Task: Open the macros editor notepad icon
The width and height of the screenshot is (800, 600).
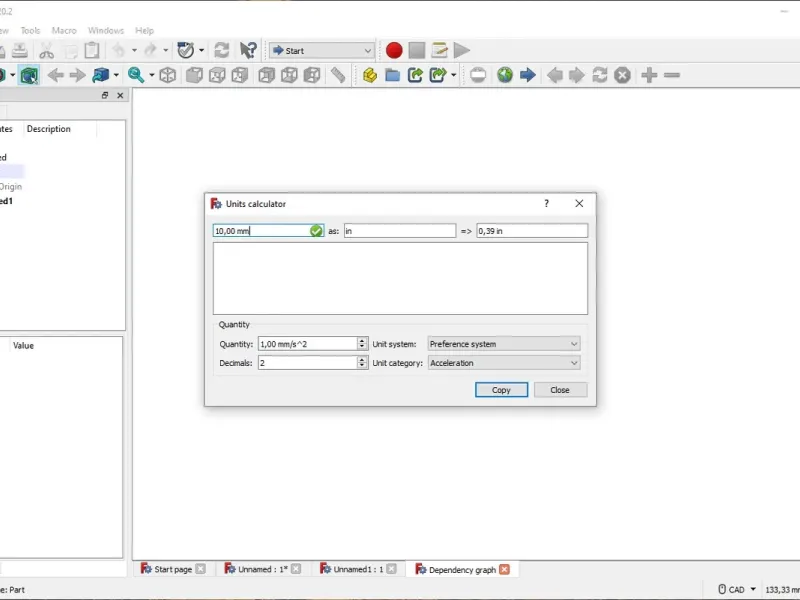Action: point(439,51)
